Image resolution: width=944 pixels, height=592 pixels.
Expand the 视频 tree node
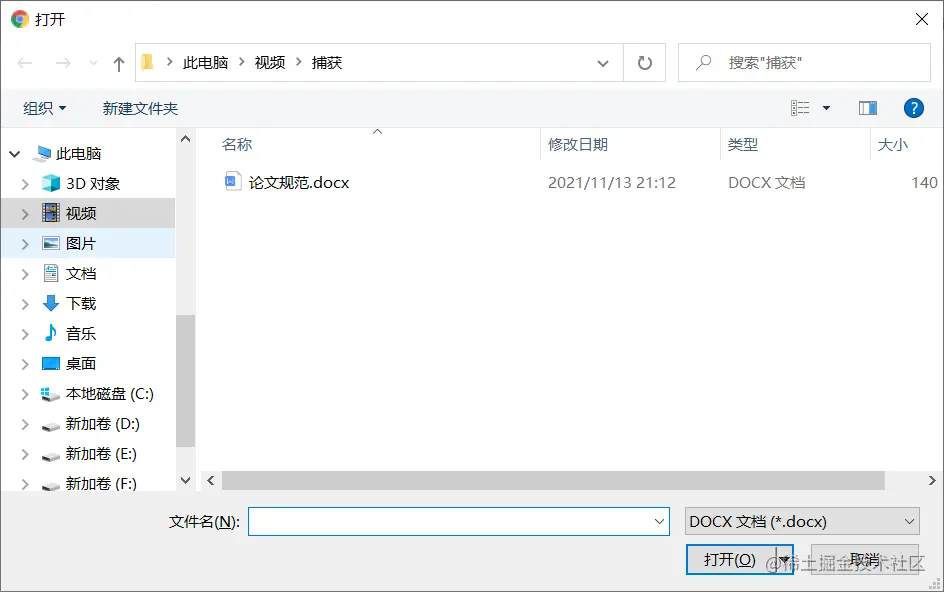[25, 214]
